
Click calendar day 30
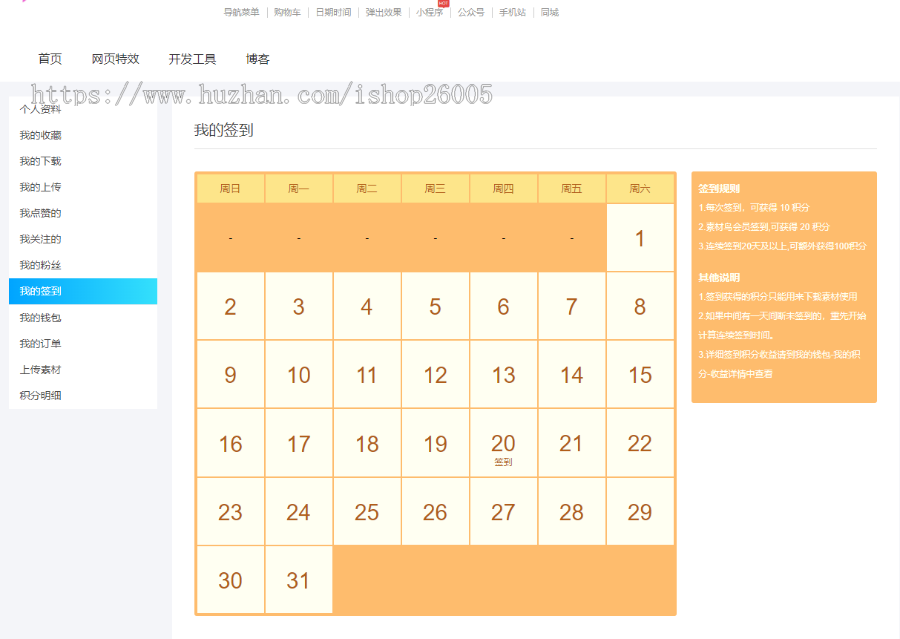230,580
